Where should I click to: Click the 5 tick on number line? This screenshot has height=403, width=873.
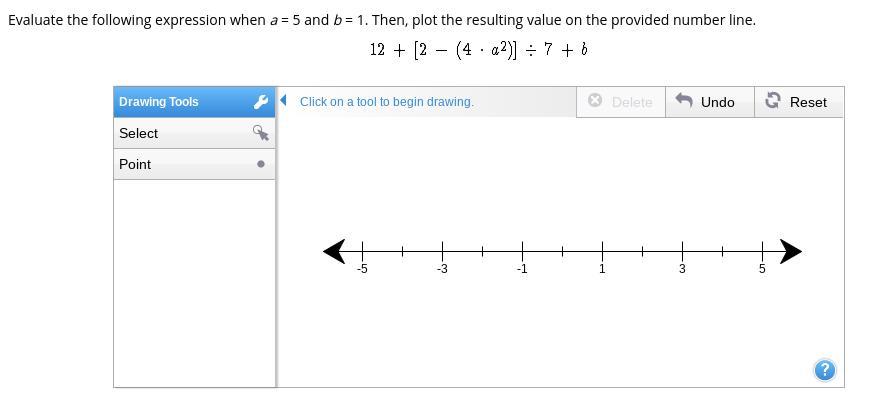(762, 251)
